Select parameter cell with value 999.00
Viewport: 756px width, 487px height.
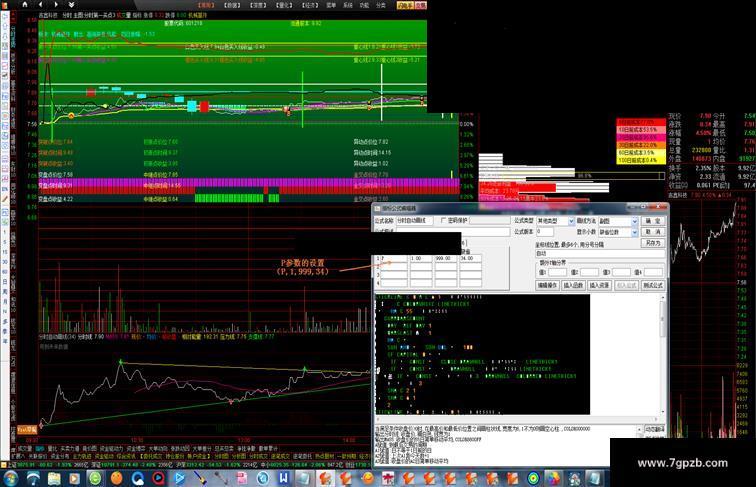tap(446, 258)
